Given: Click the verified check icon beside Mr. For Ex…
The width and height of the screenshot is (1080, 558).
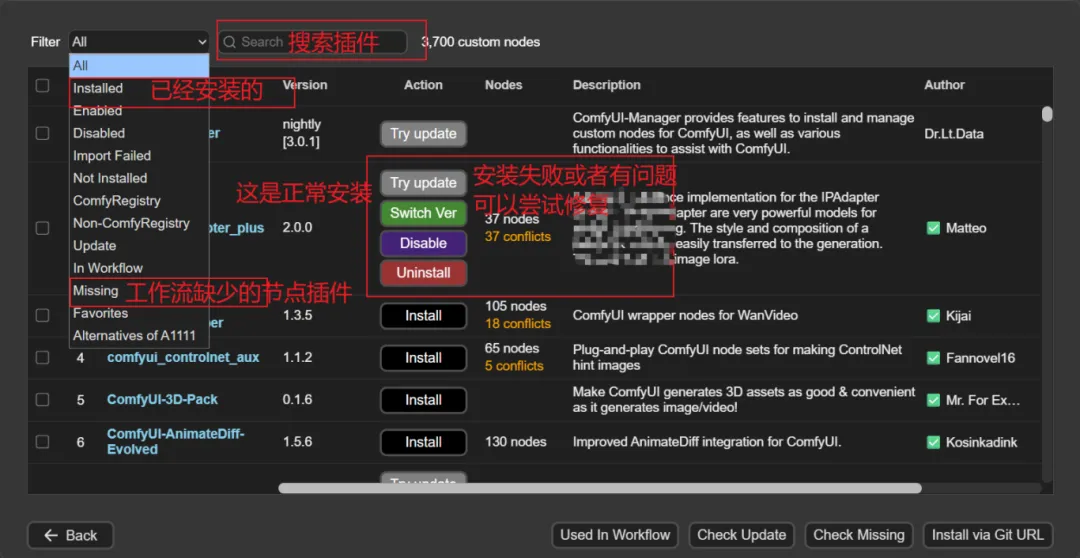Looking at the screenshot, I should click(933, 400).
